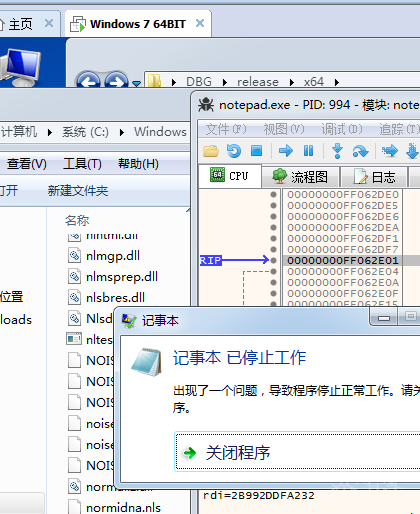Open the 日志 log tab
This screenshot has height=514, width=420.
click(x=374, y=177)
